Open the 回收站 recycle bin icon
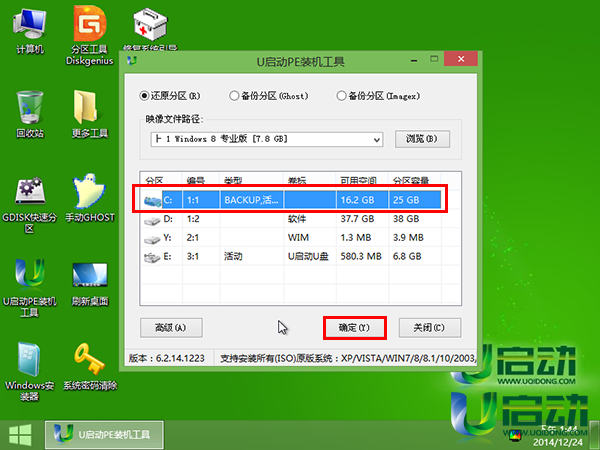This screenshot has width=600, height=450. (x=29, y=114)
